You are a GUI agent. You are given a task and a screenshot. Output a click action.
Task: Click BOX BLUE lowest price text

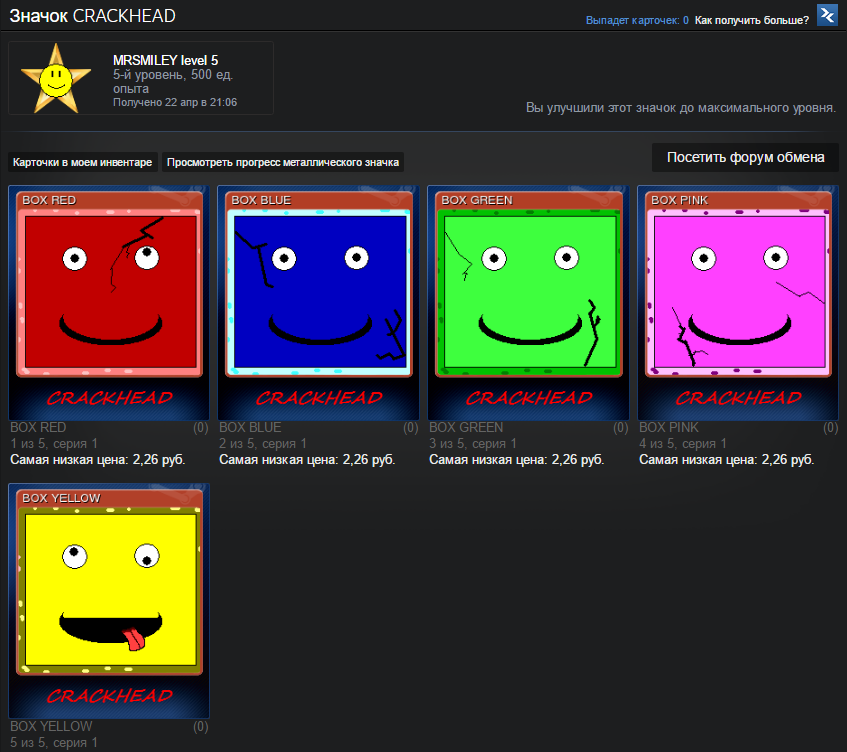[x=307, y=460]
